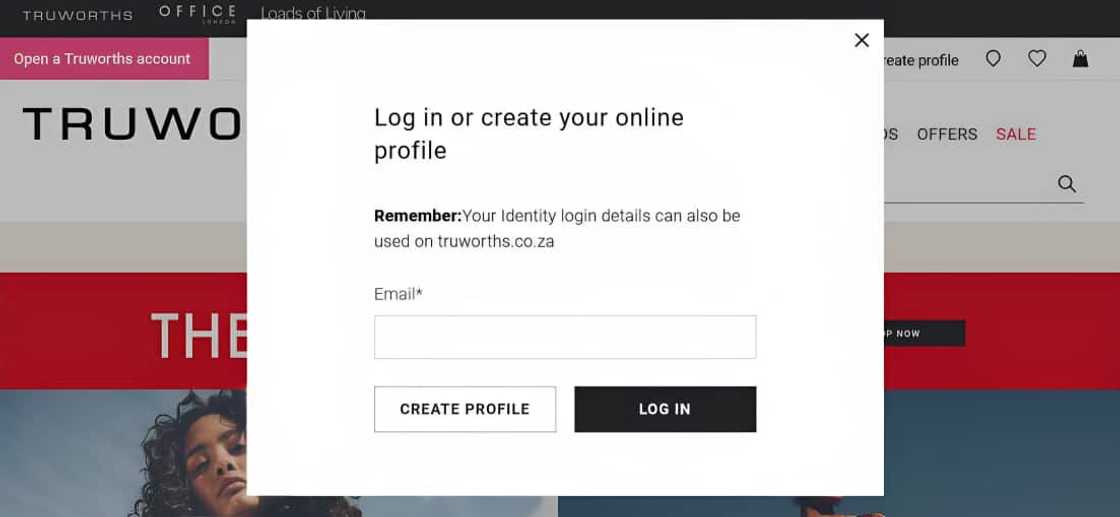
Task: Open the store locator pin icon
Action: coord(993,59)
